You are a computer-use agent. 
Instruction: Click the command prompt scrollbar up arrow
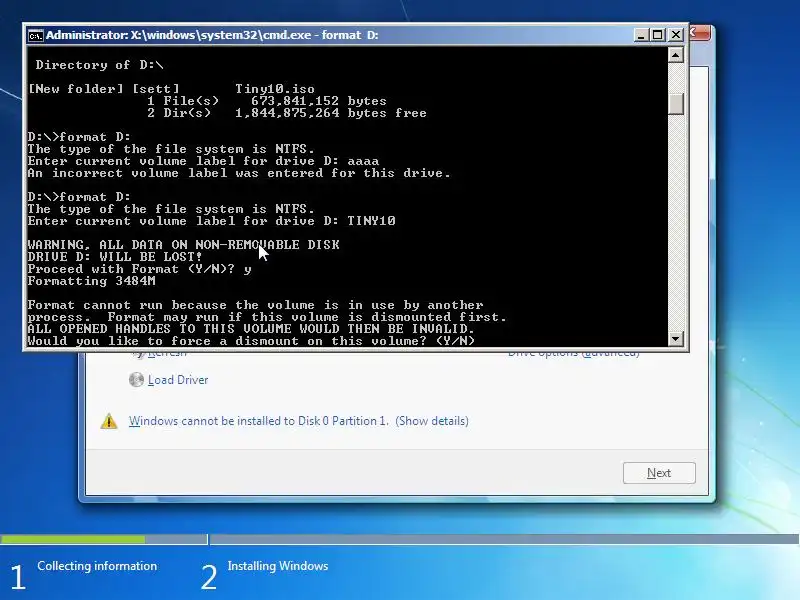coord(676,55)
